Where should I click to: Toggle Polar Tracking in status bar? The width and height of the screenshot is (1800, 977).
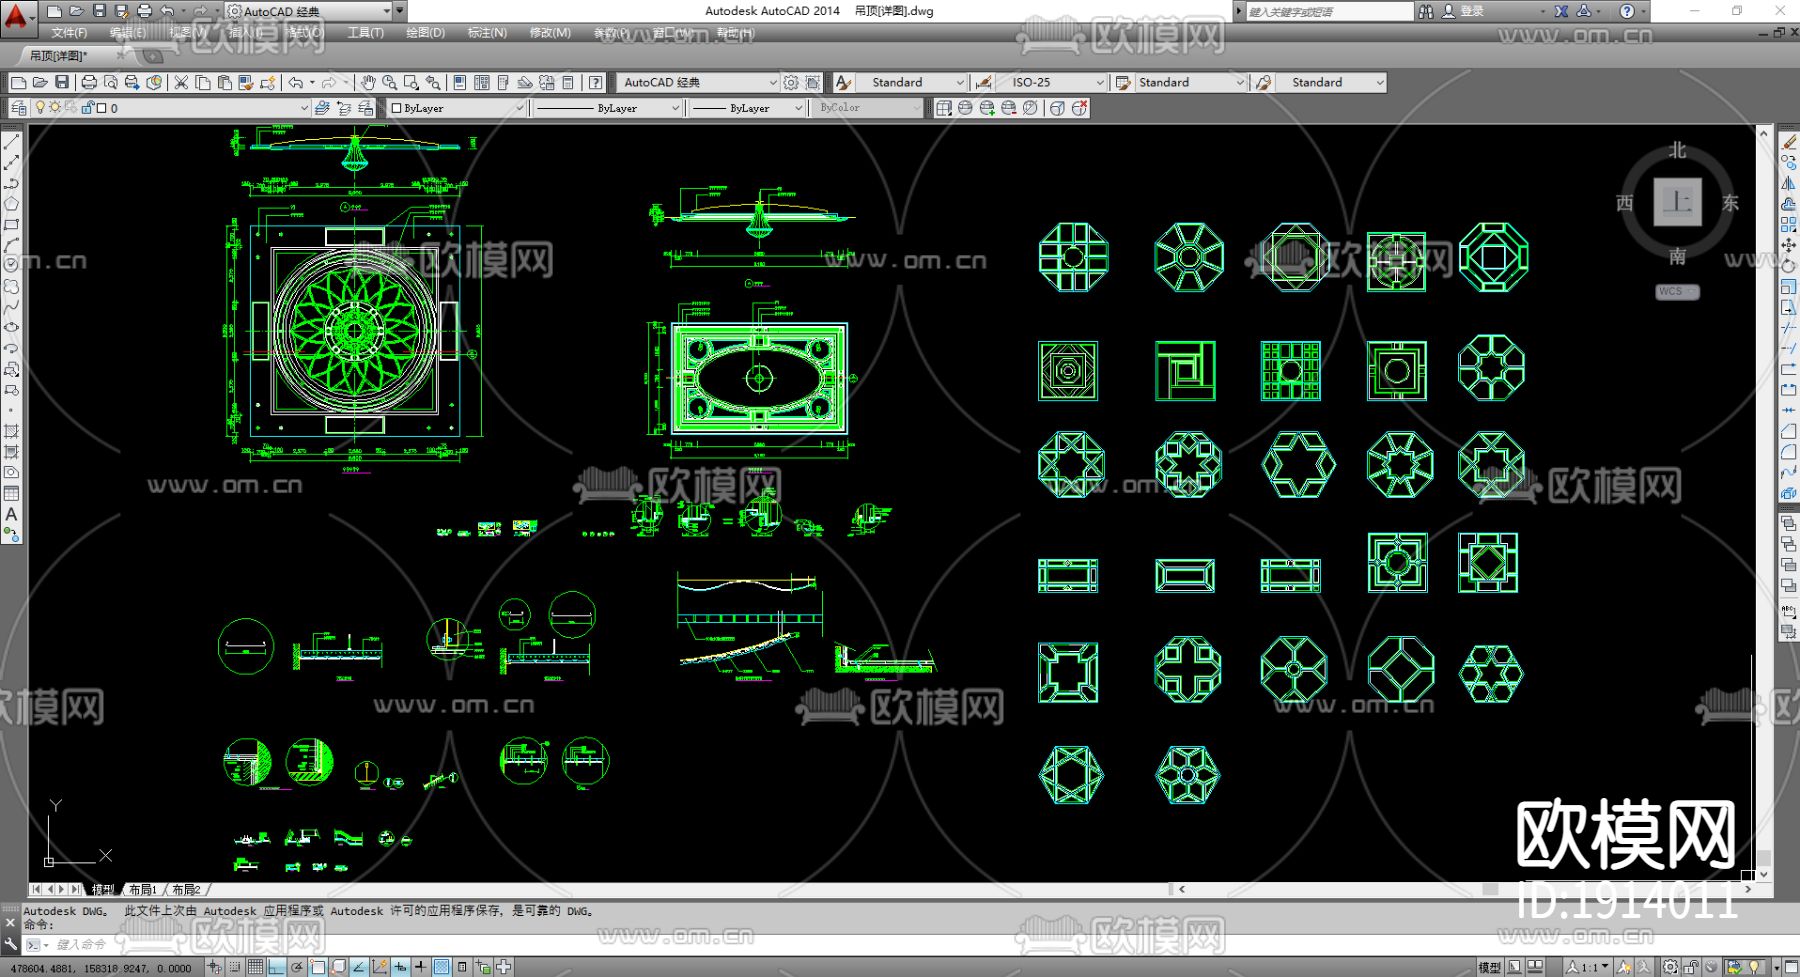click(298, 967)
